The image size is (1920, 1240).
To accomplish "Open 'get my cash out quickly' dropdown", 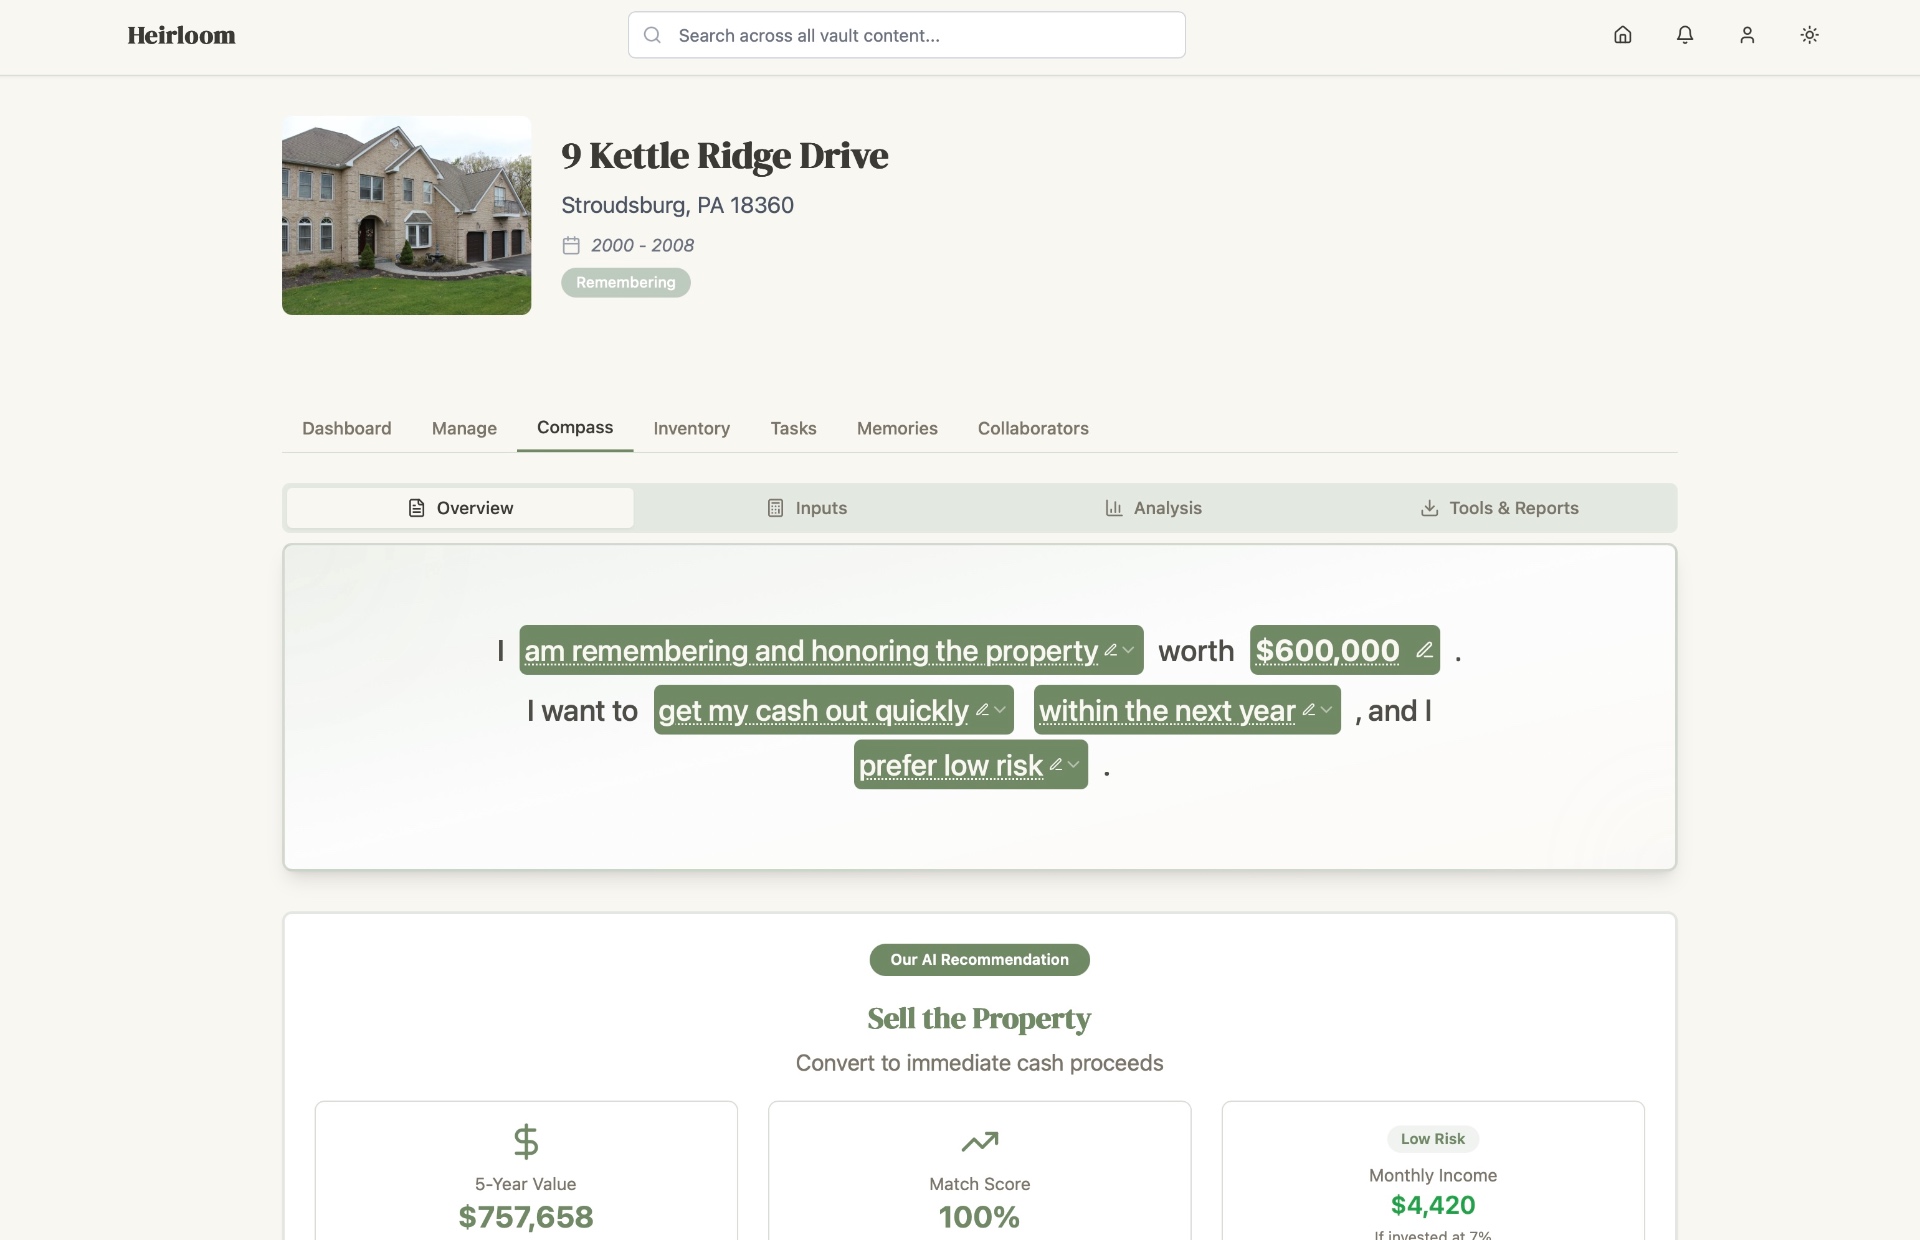I will 999,710.
